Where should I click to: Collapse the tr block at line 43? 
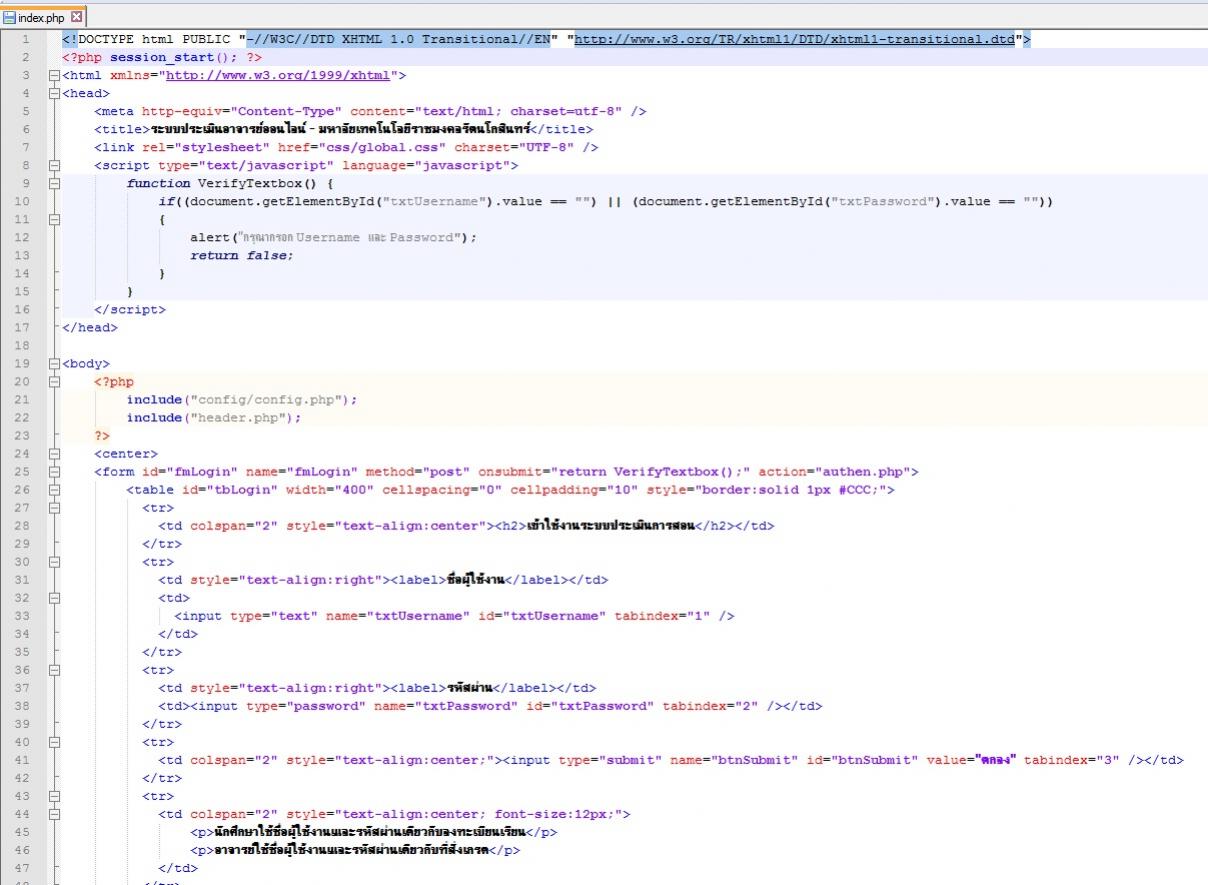point(55,795)
